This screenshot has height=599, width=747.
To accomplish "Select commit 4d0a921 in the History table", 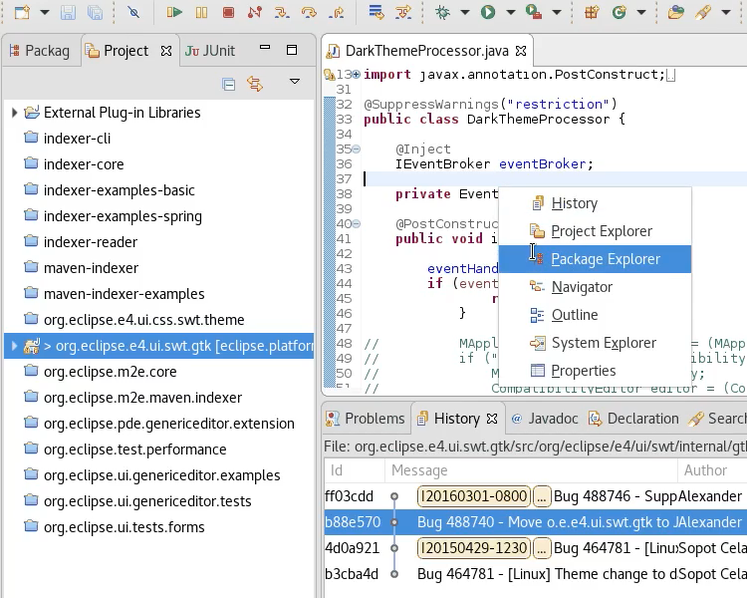I will point(535,548).
